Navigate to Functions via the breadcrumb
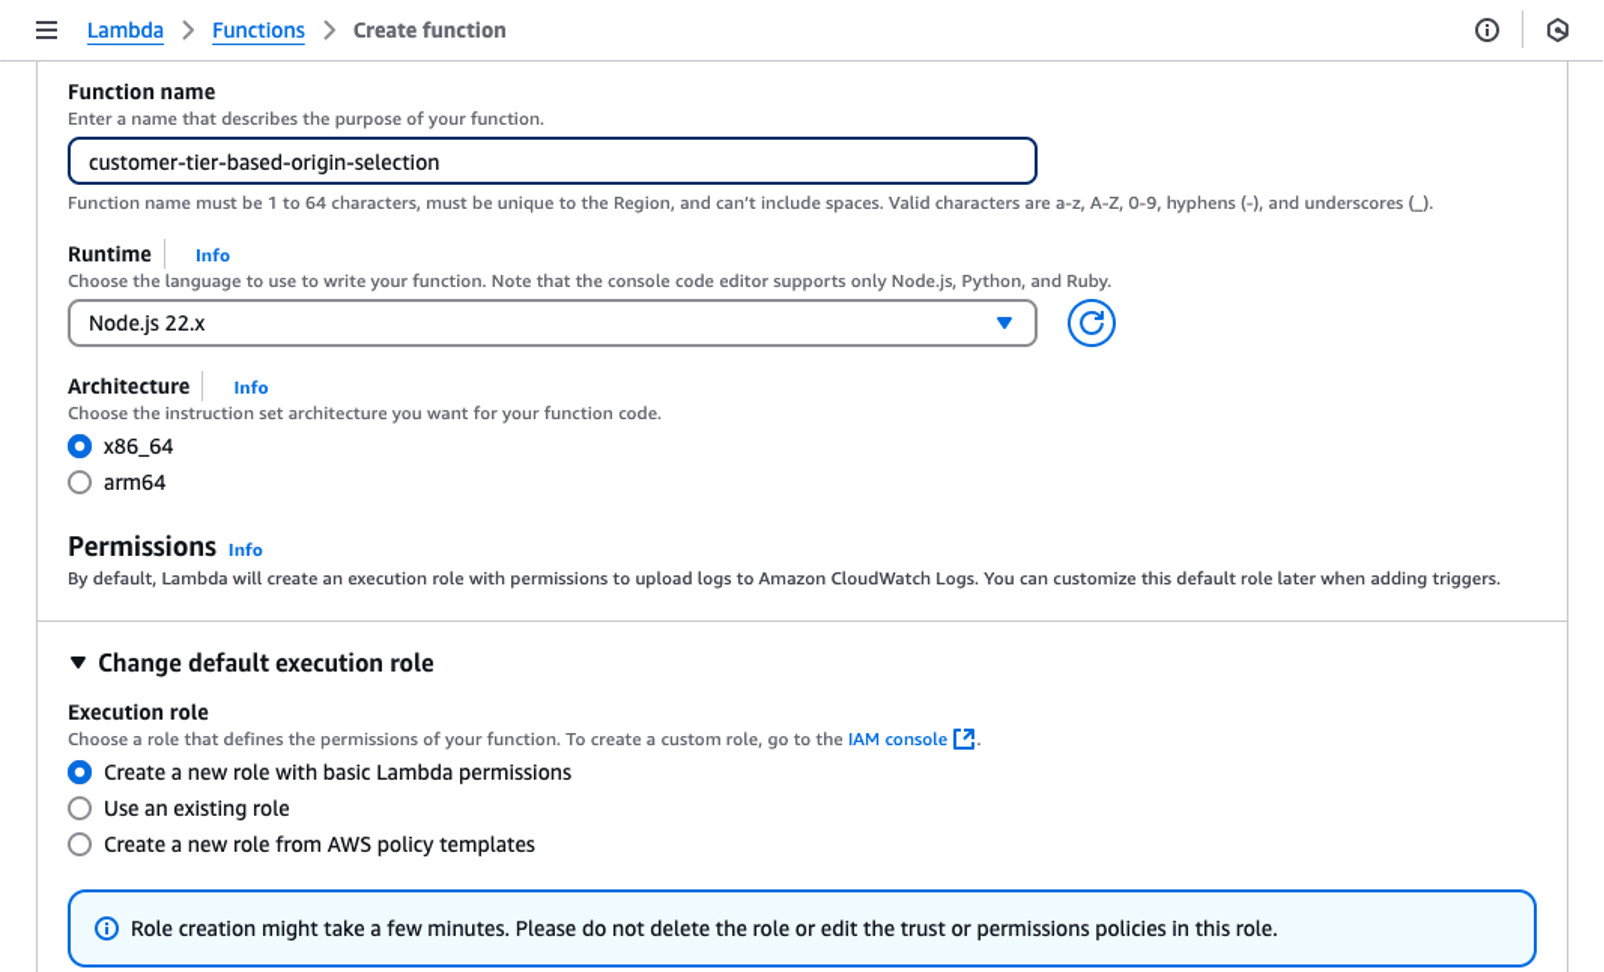 [x=258, y=30]
